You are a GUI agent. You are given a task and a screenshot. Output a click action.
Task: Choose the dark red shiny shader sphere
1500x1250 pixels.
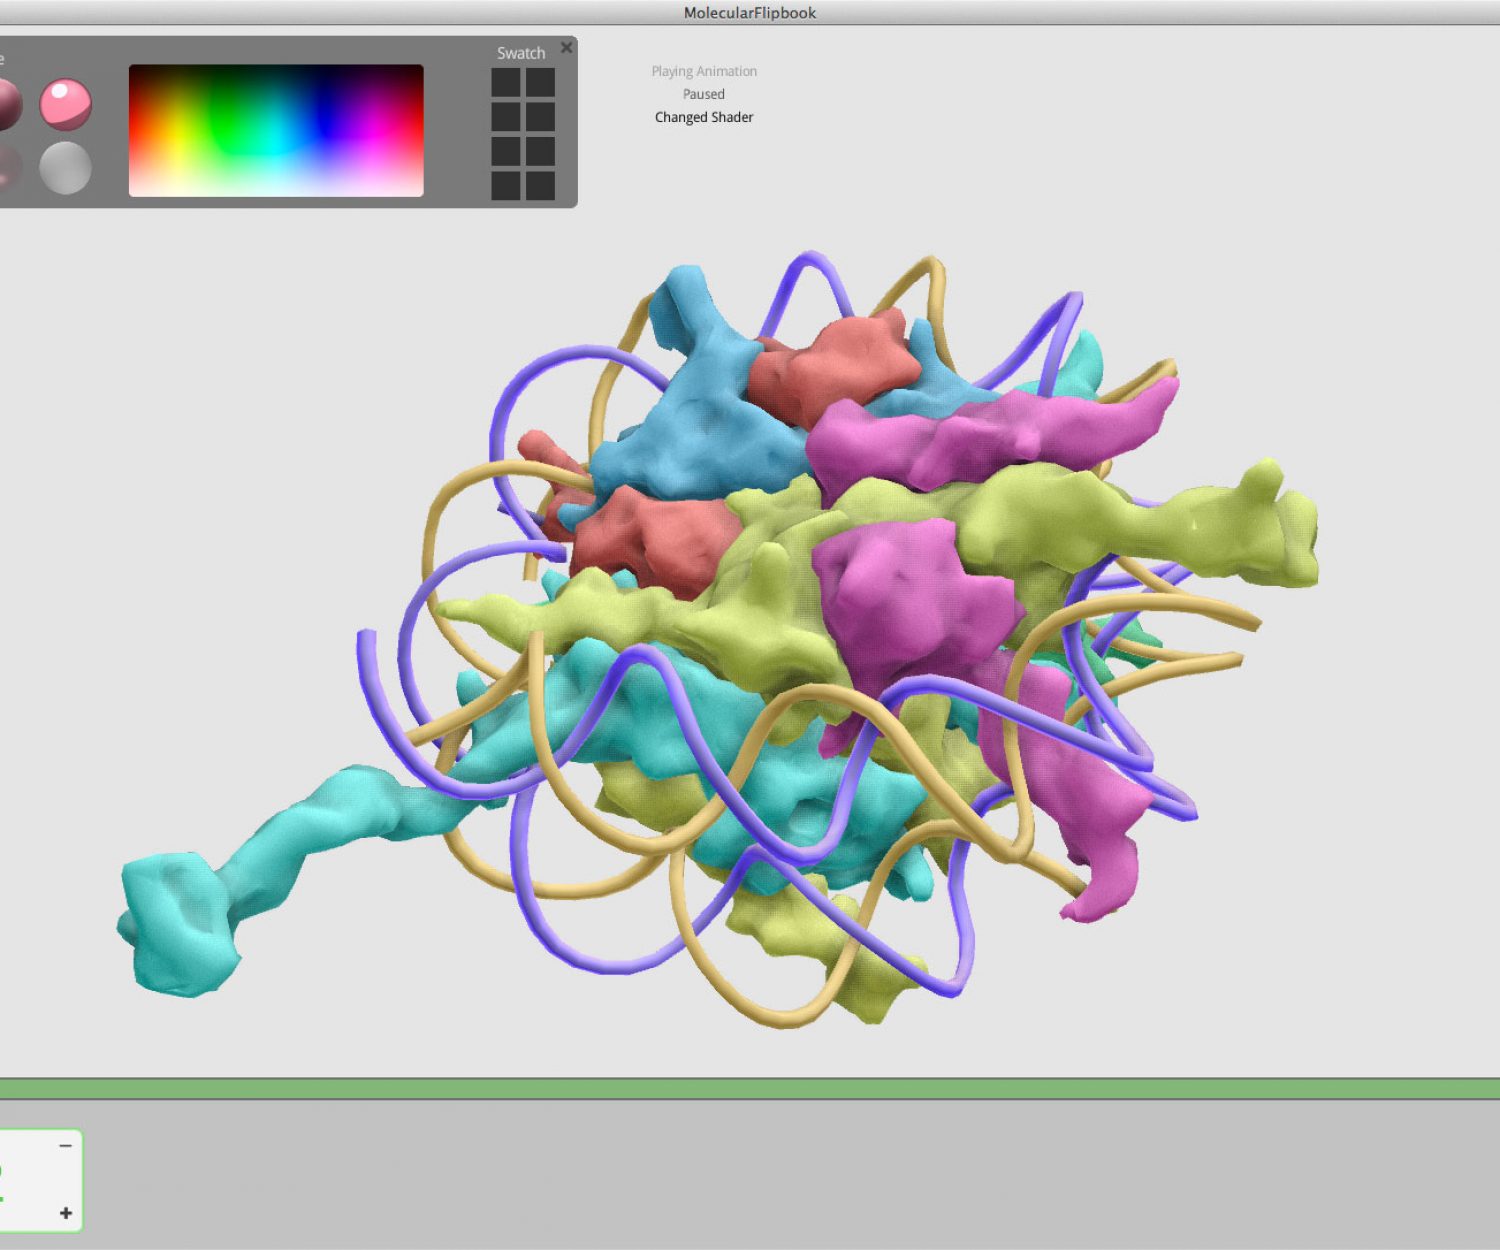(x=6, y=104)
